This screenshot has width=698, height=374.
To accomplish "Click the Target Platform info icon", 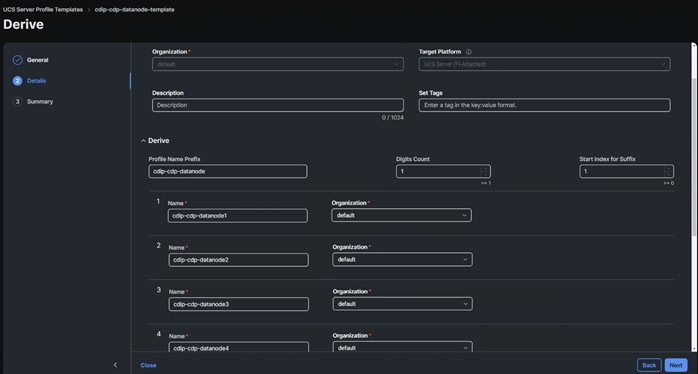I will click(x=469, y=52).
